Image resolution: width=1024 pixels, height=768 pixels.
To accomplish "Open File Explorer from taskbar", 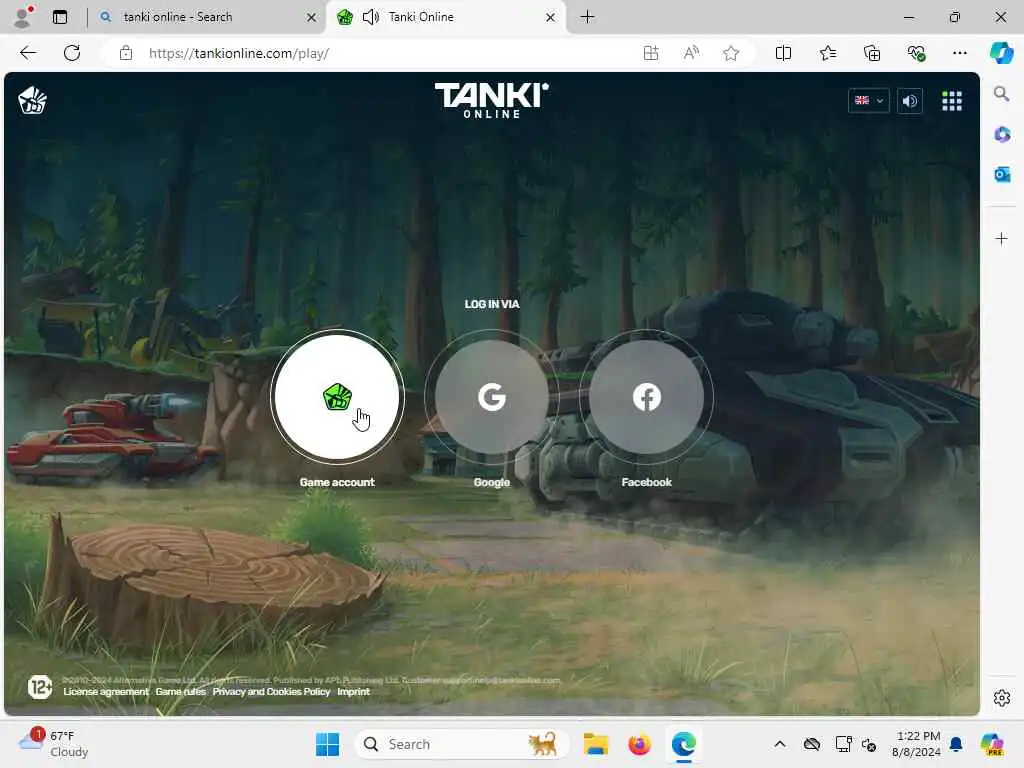I will [596, 744].
